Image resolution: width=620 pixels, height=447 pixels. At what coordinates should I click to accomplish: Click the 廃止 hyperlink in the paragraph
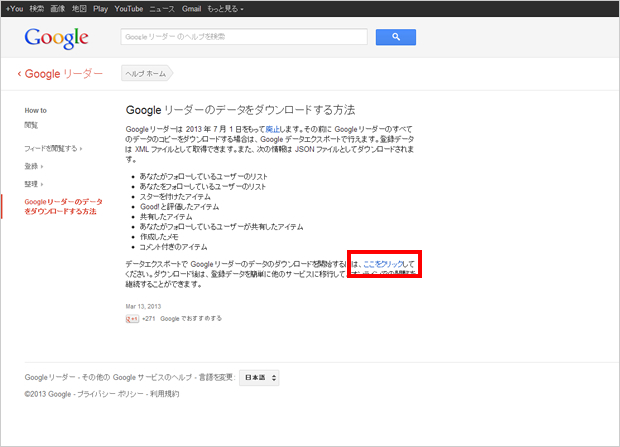272,129
